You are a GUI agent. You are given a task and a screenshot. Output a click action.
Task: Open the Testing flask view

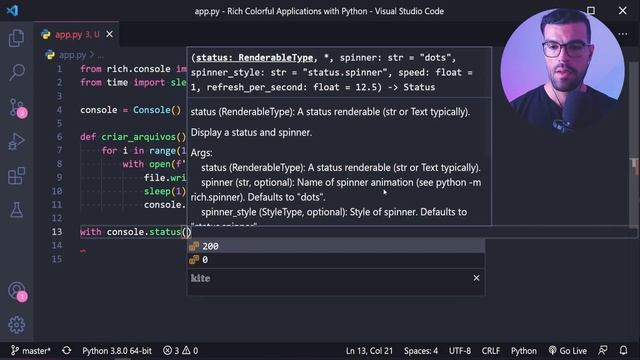[x=16, y=210]
